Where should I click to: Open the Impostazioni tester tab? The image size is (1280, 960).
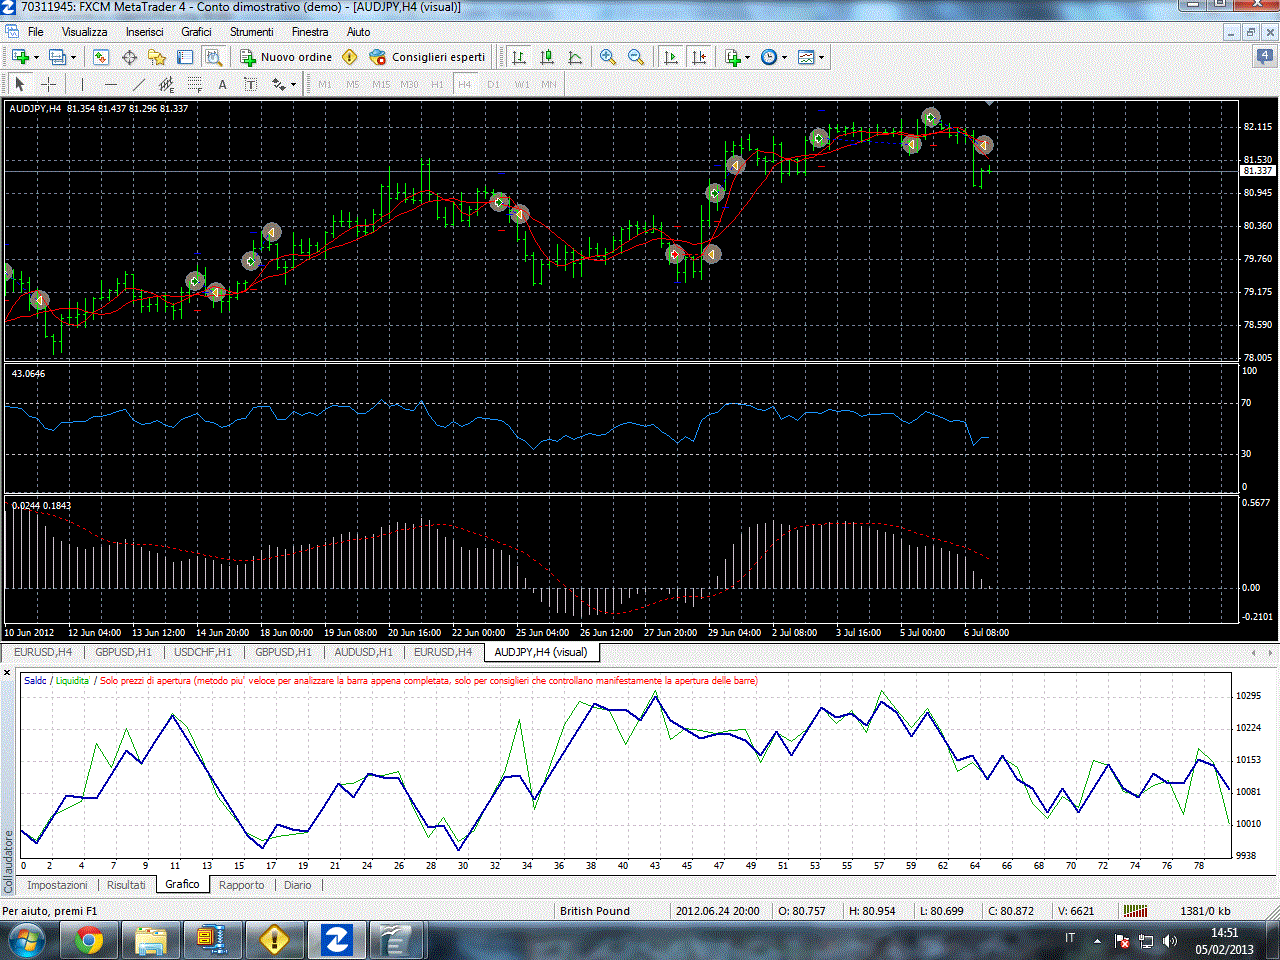pyautogui.click(x=57, y=885)
